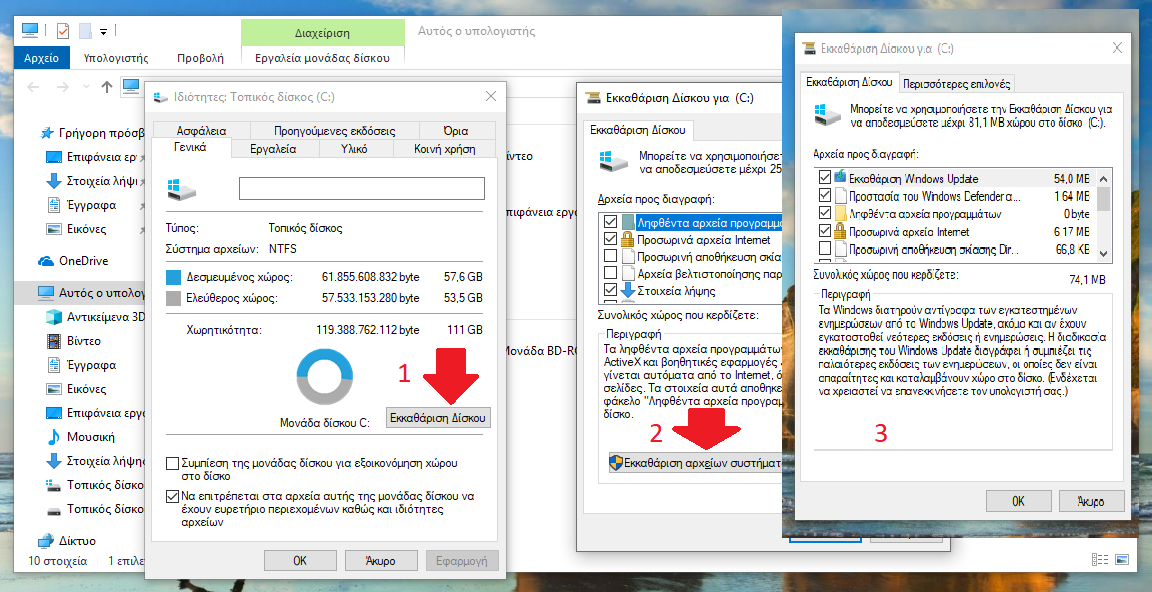Check the Αρχεία βελτιστοποίησης παρ checkbox

[610, 274]
